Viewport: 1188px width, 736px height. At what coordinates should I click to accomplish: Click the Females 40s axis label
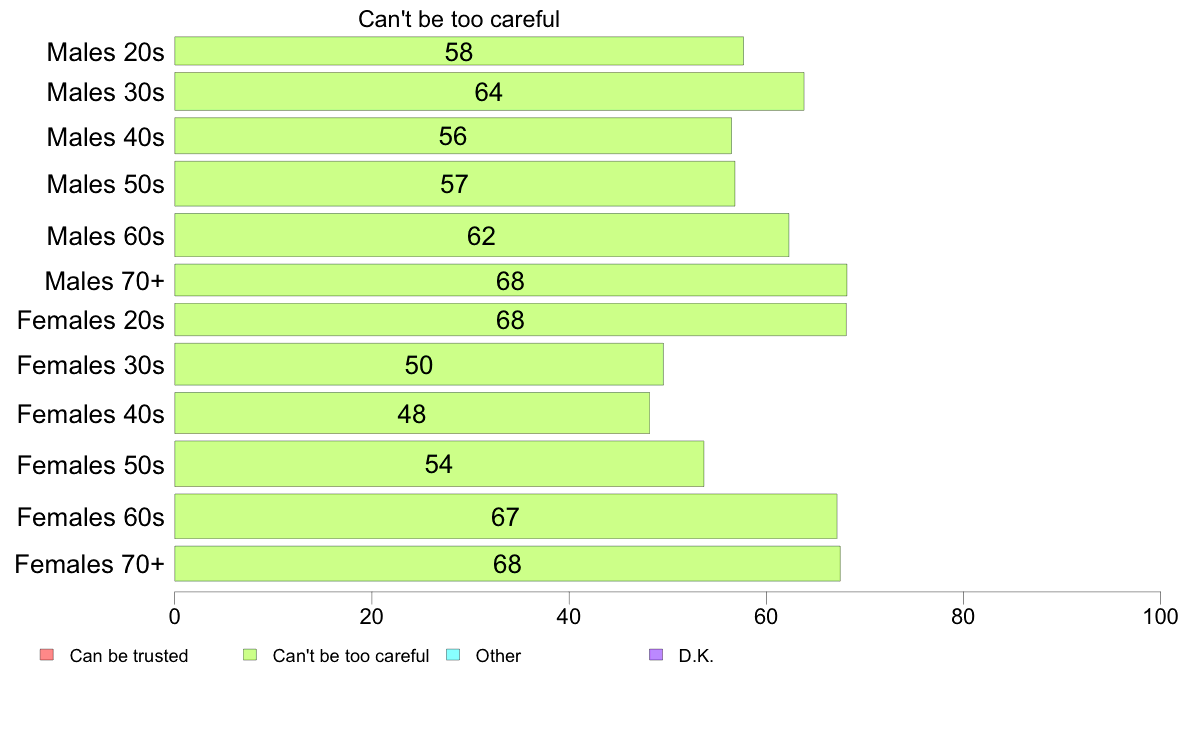[90, 414]
